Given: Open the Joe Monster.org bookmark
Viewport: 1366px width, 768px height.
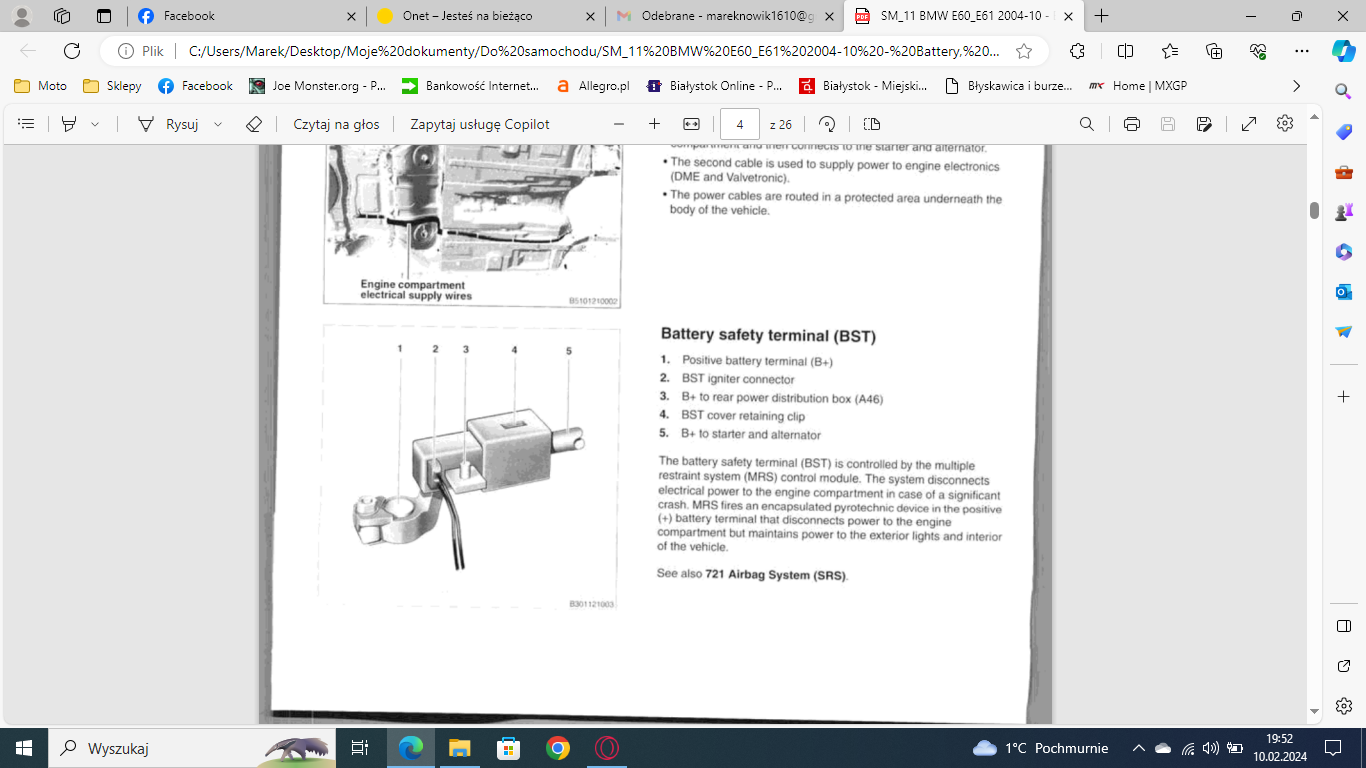Looking at the screenshot, I should [x=317, y=86].
